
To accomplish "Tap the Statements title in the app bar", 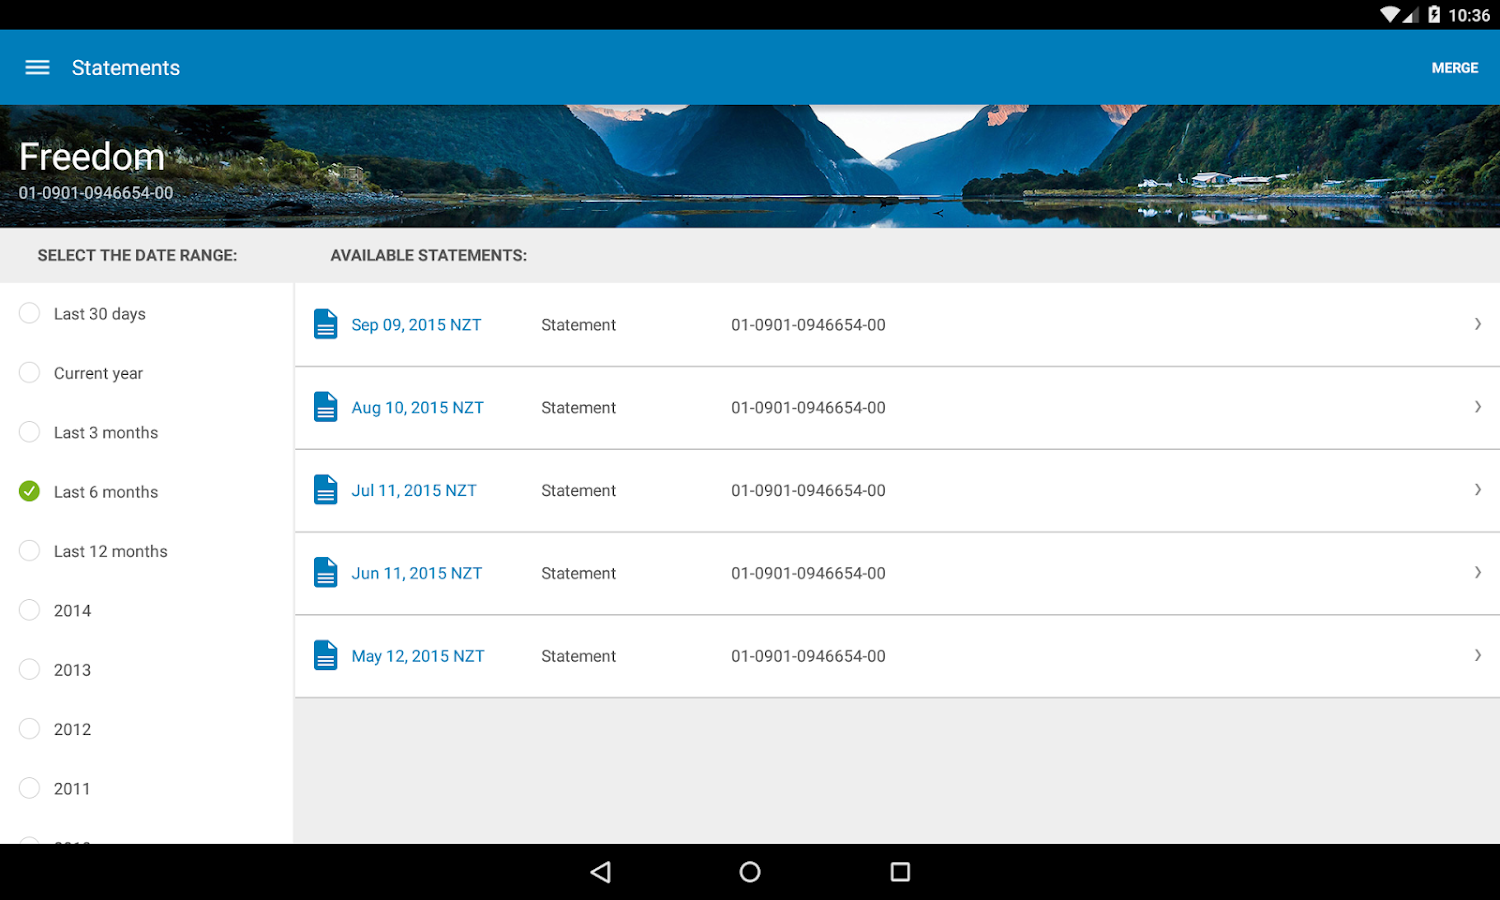I will coord(126,68).
